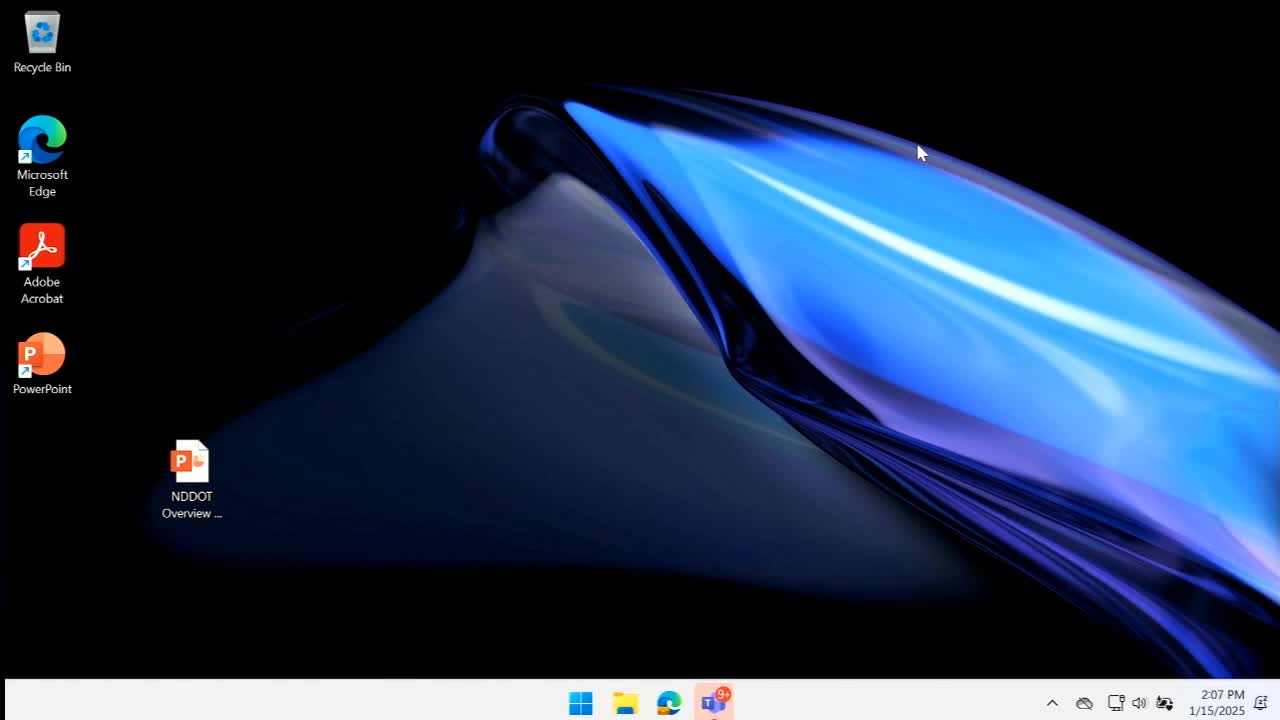Select the Adobe Acrobat desktop shortcut
Image resolution: width=1280 pixels, height=720 pixels.
tap(42, 264)
